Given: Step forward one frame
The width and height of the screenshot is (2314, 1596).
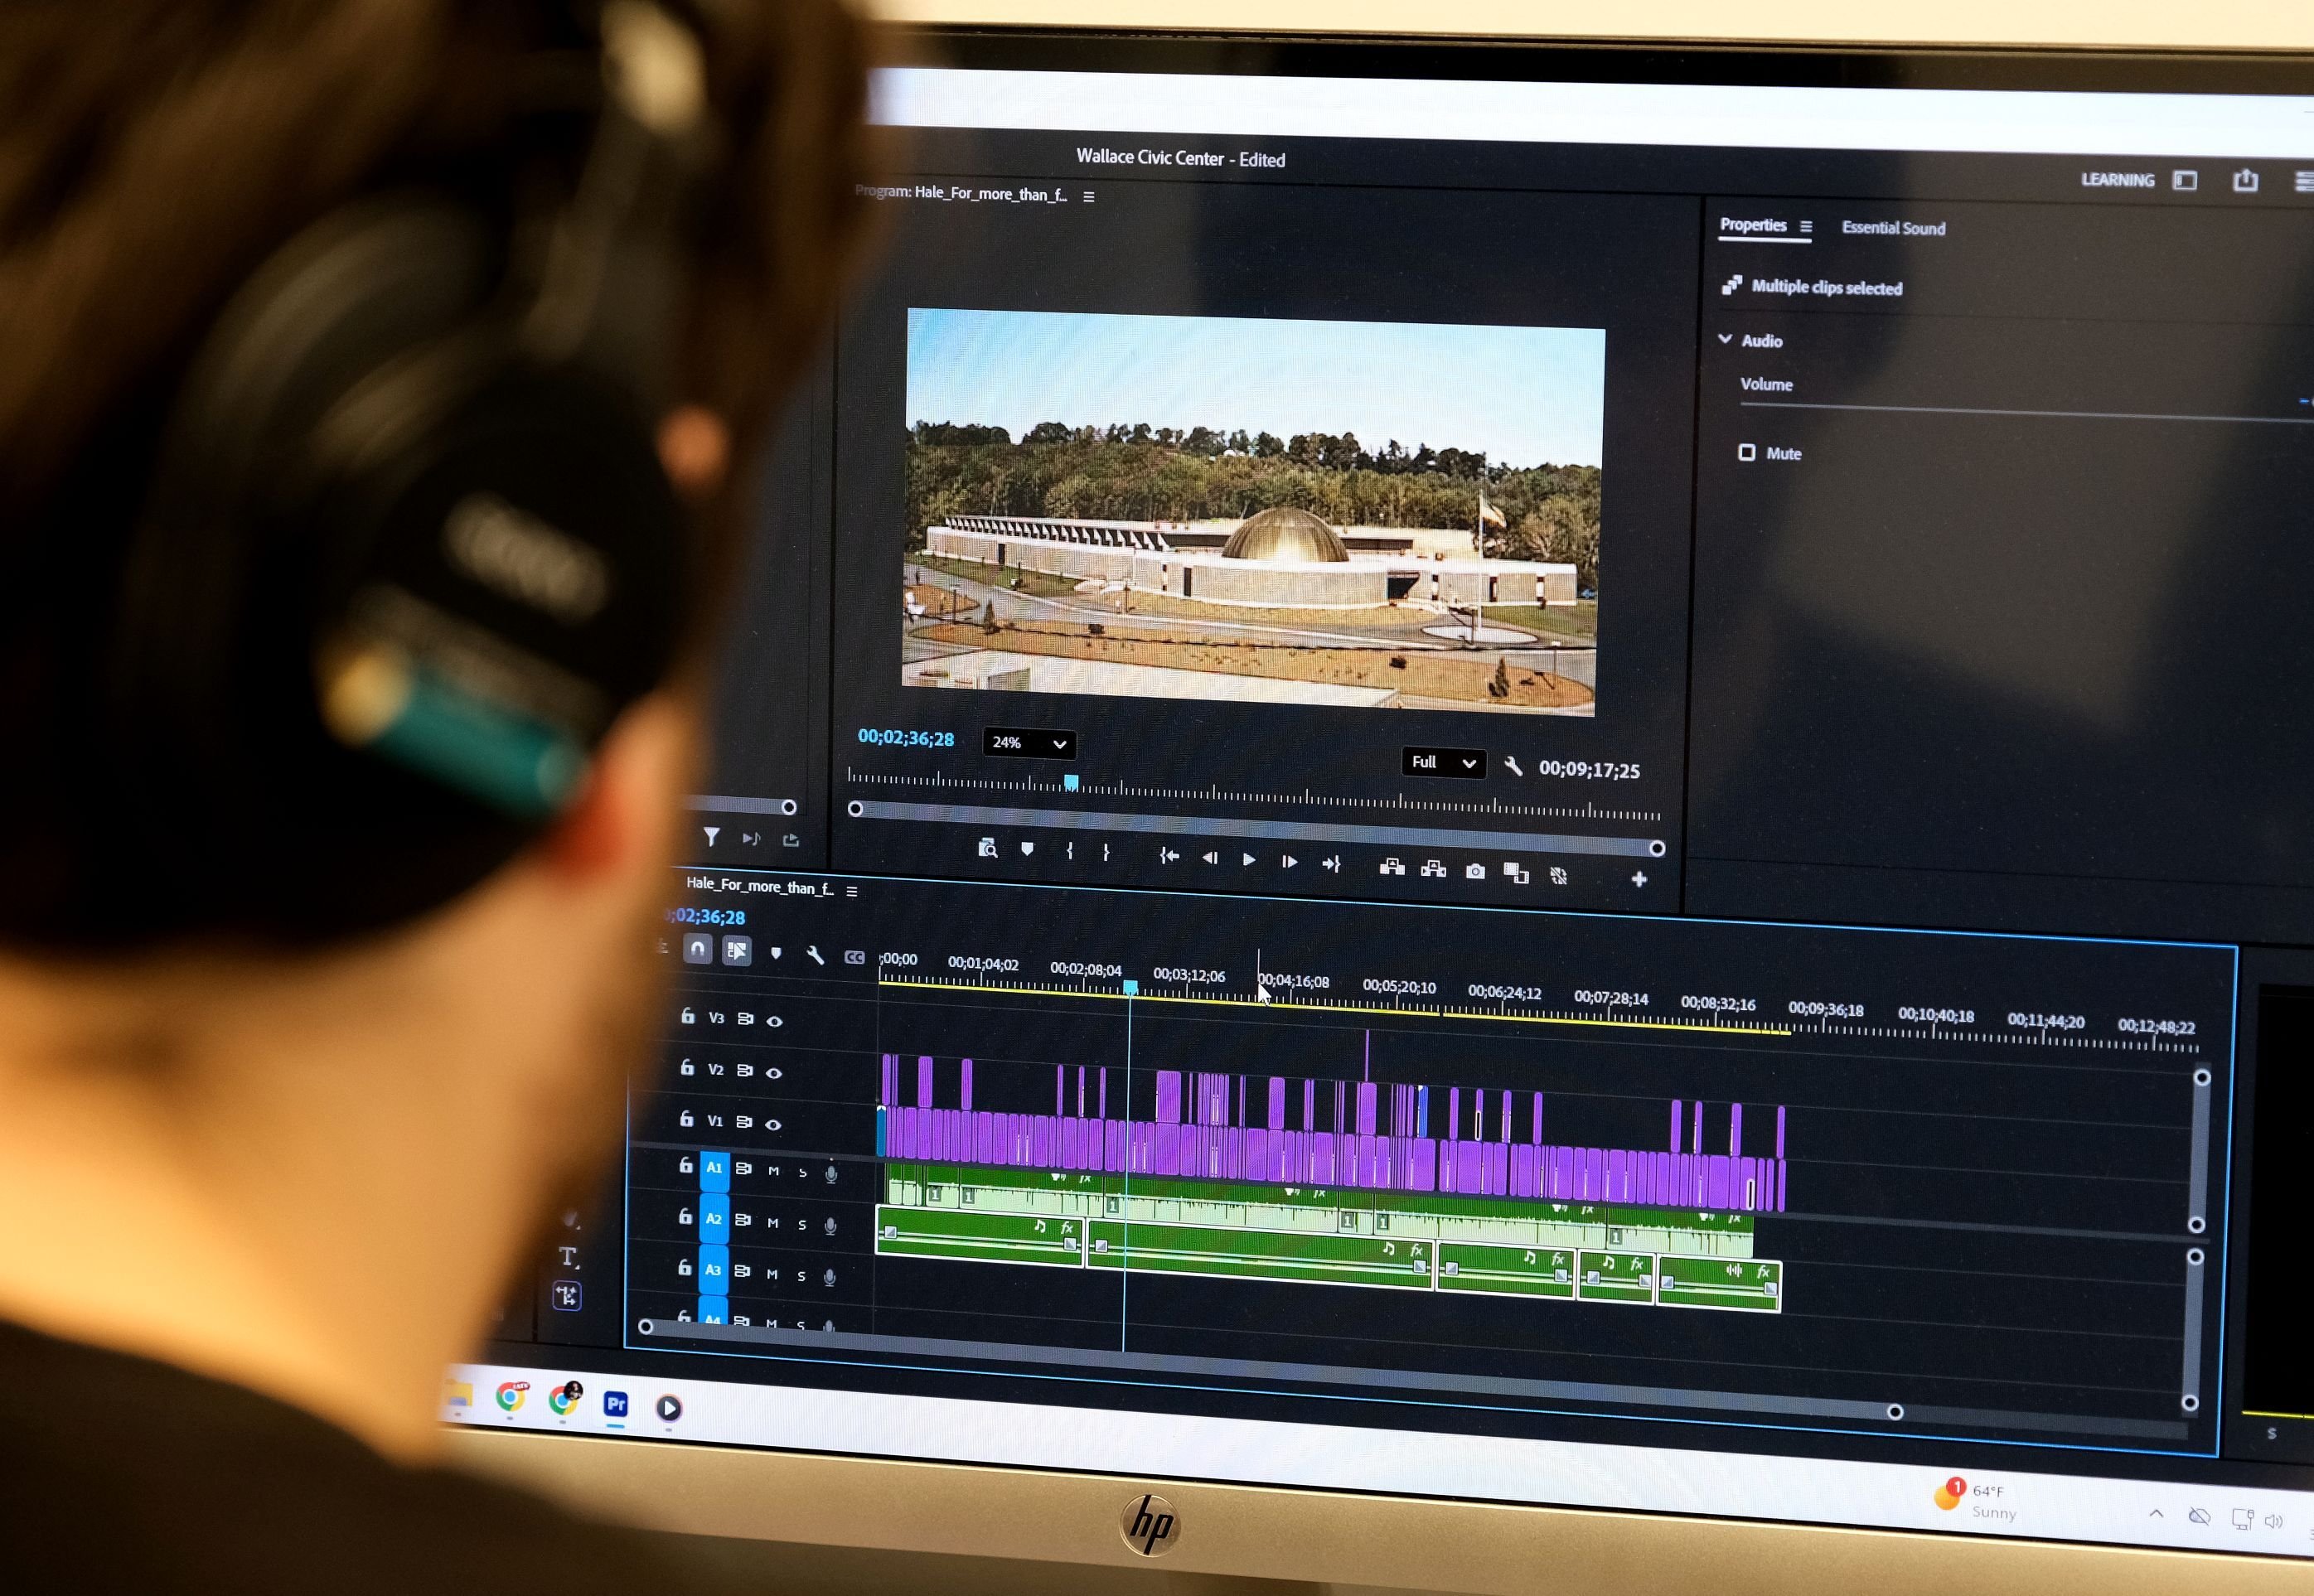Looking at the screenshot, I should coord(1289,861).
